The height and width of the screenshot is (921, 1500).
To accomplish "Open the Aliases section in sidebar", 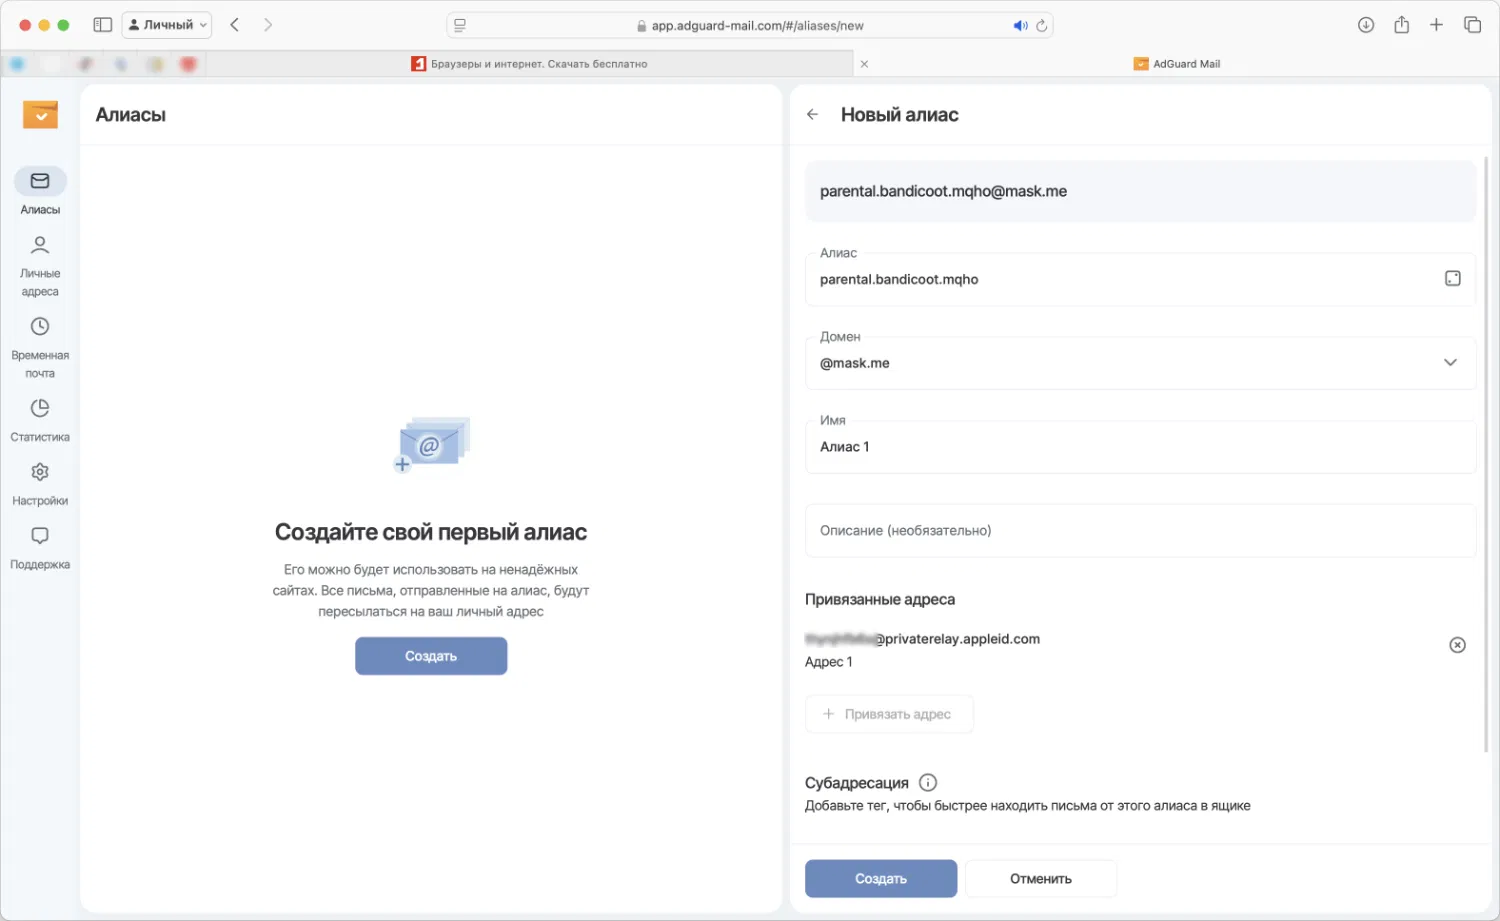I will (40, 182).
